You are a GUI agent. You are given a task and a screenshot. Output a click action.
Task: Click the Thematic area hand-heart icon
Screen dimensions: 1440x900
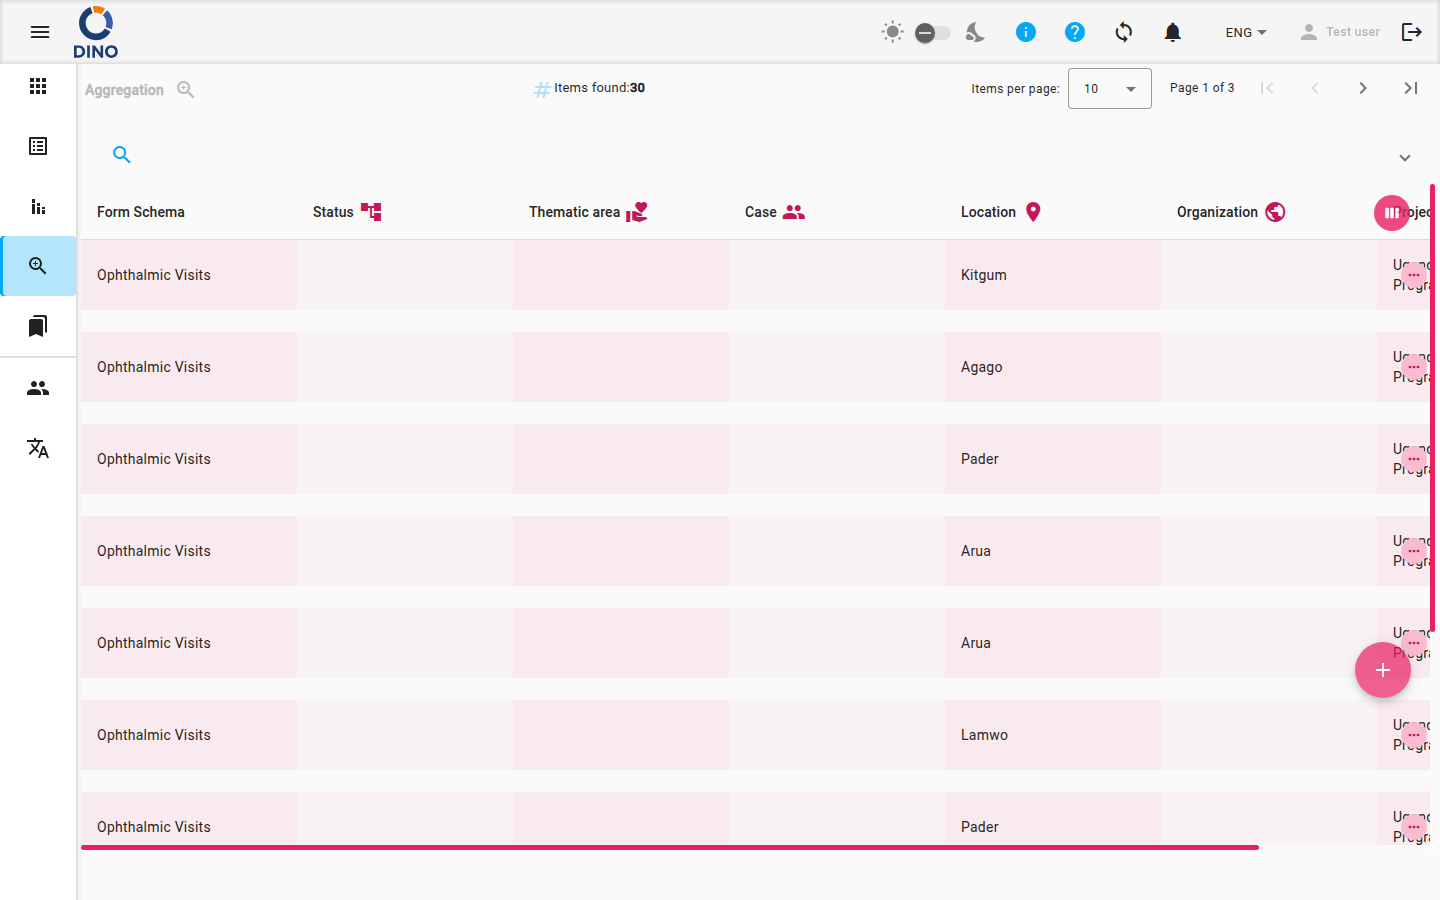[637, 212]
